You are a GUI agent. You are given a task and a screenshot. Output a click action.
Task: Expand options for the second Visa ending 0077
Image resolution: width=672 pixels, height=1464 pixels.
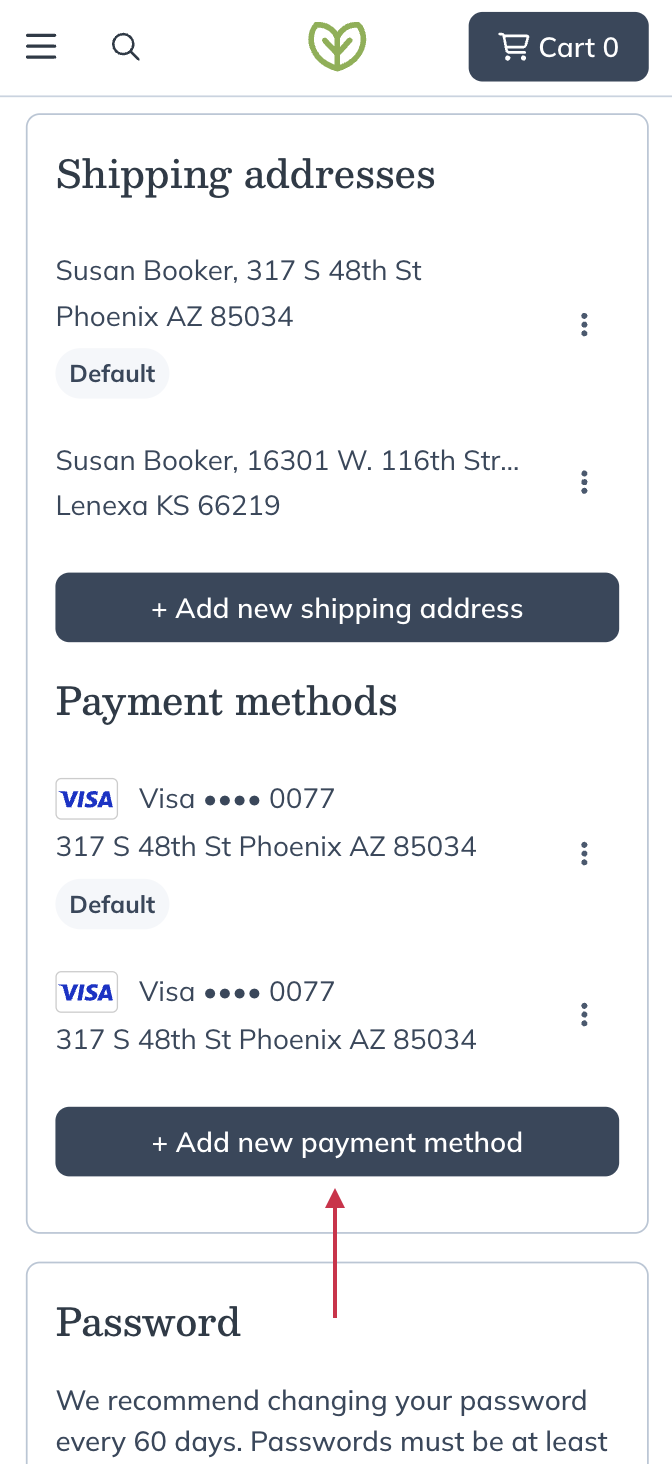tap(584, 1014)
